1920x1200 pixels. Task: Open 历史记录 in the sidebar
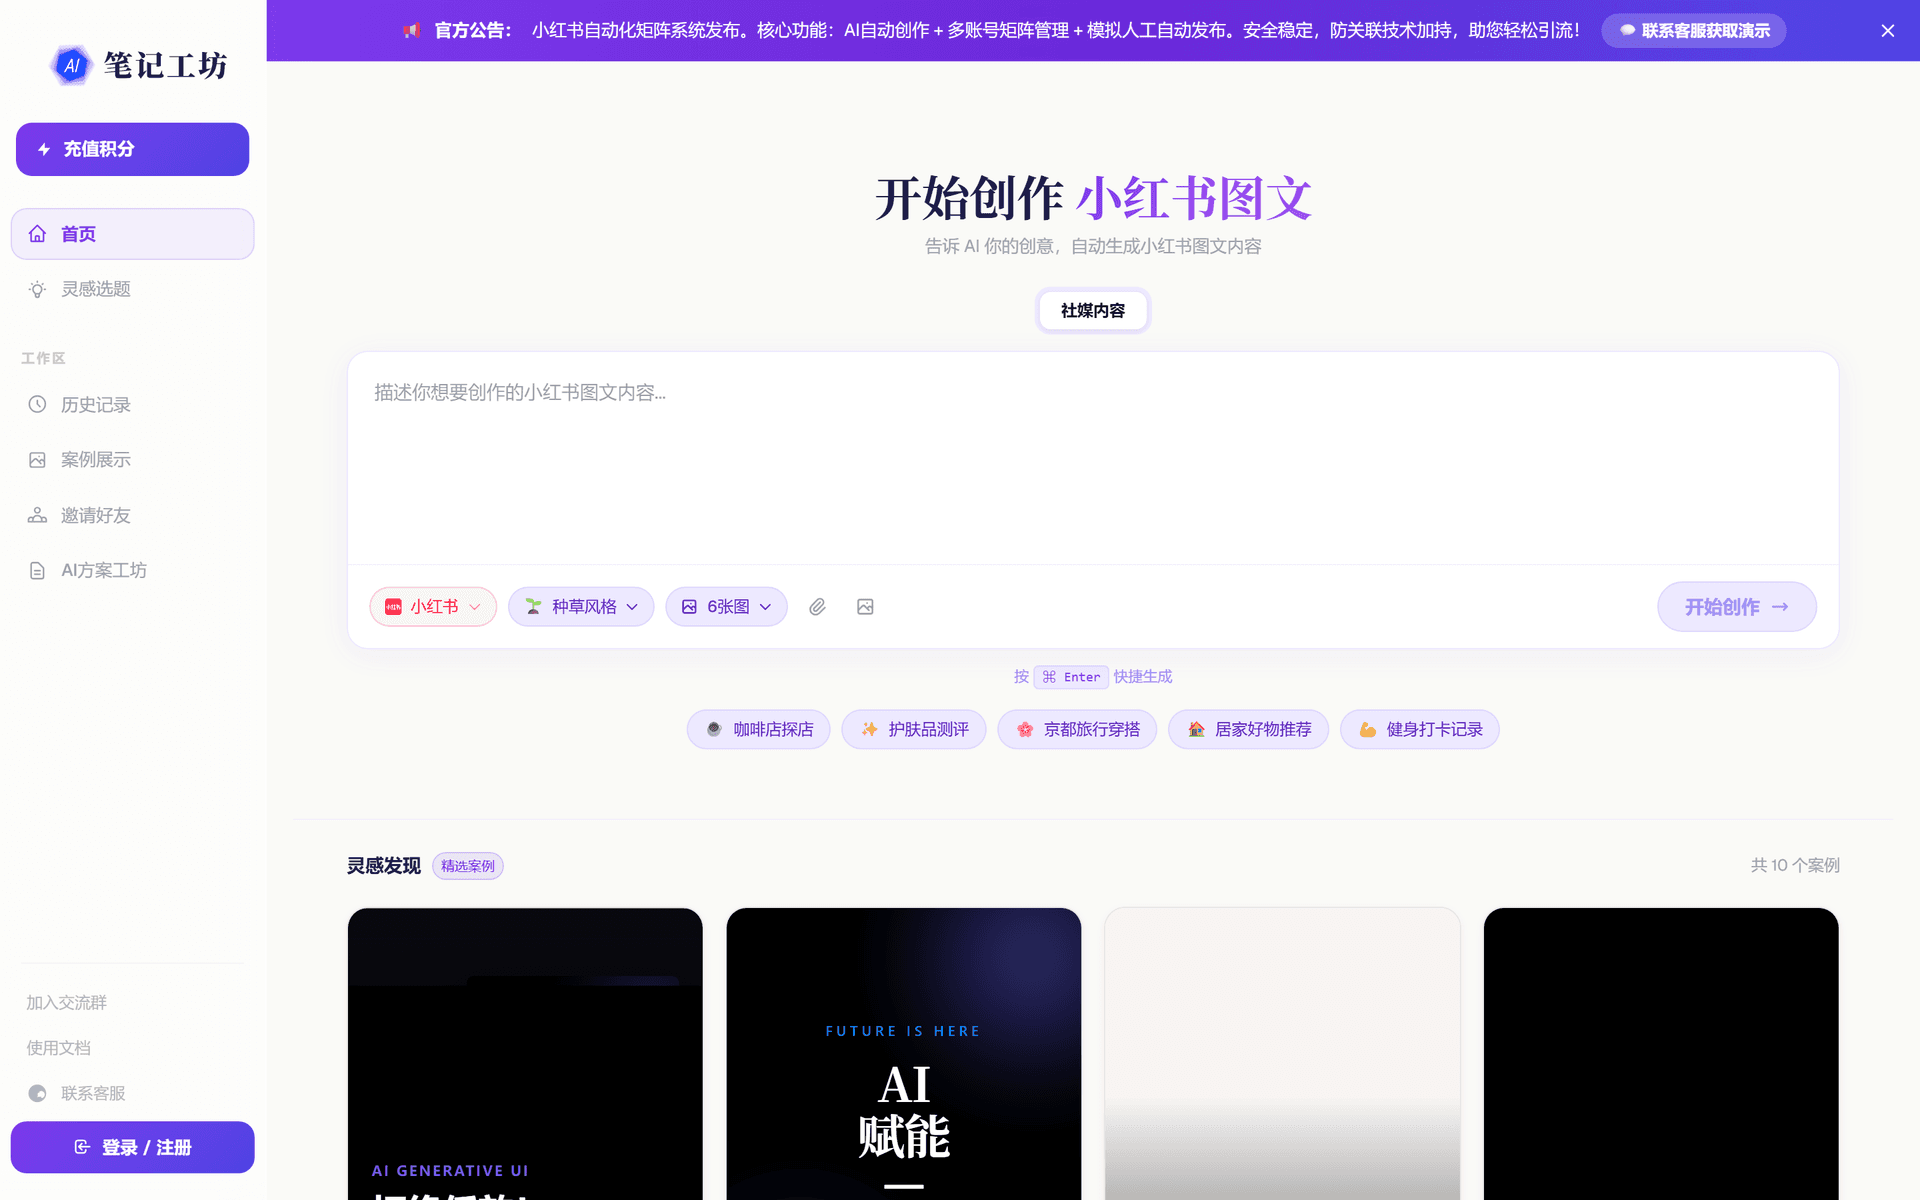pyautogui.click(x=132, y=404)
